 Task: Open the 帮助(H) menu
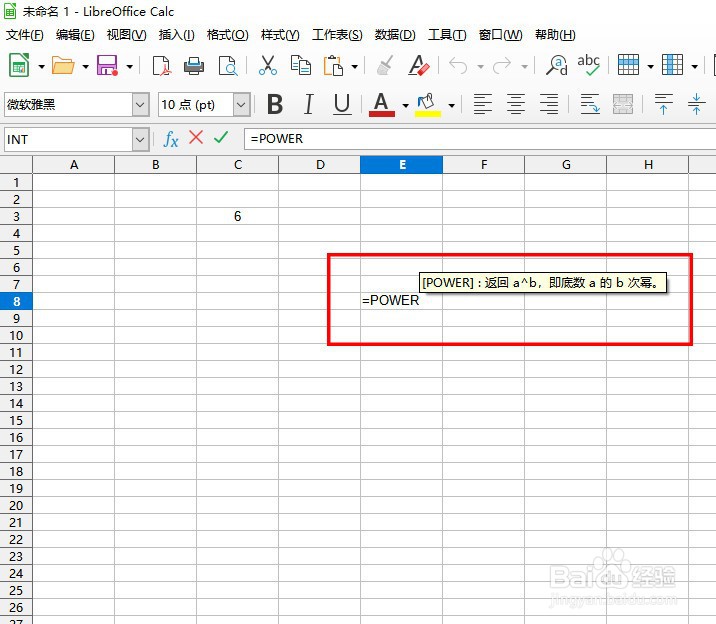pos(555,35)
